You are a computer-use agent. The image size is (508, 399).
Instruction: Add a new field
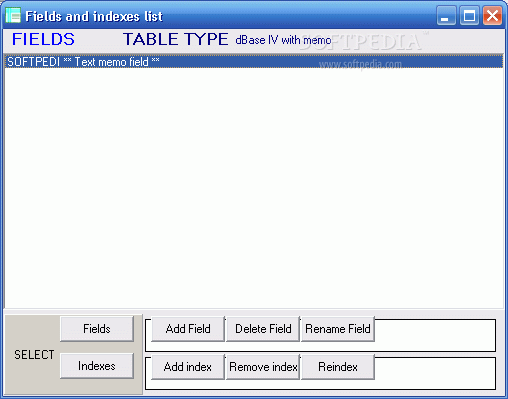tap(188, 329)
